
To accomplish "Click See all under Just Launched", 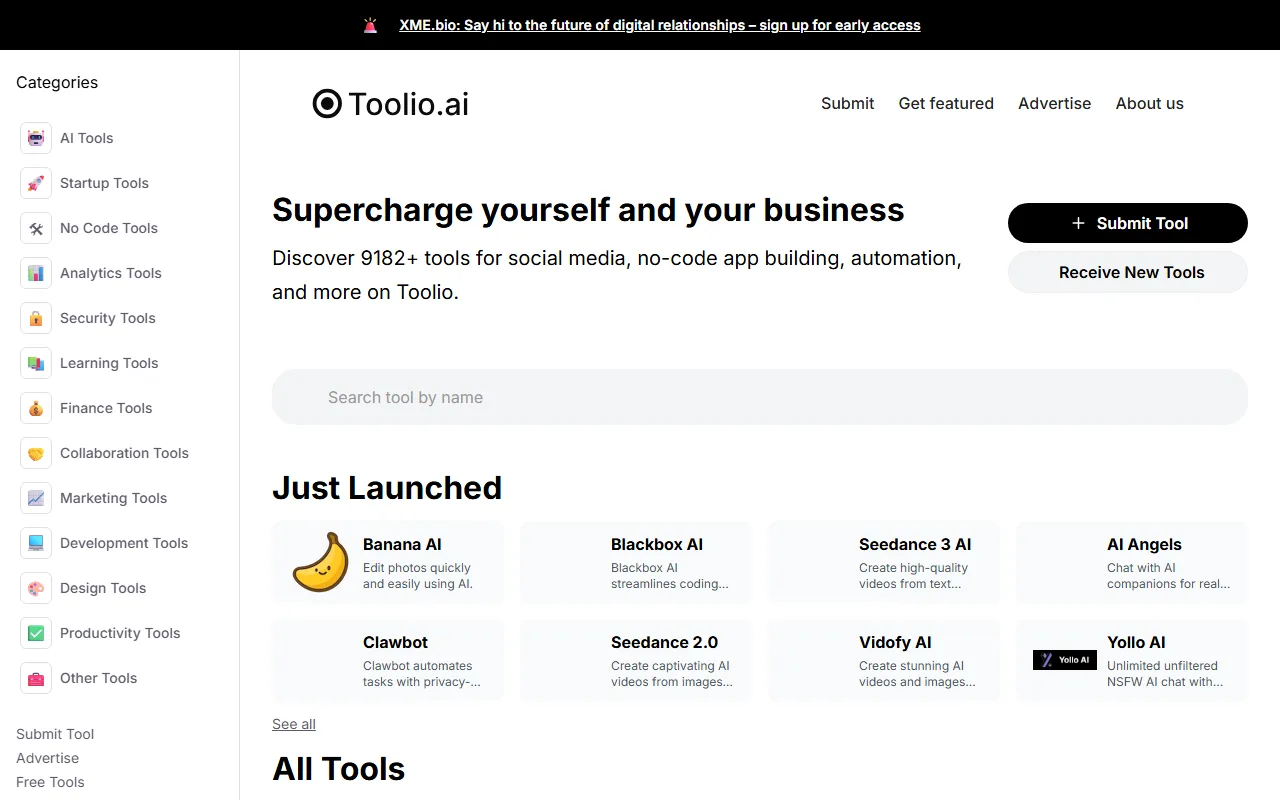I will pyautogui.click(x=294, y=724).
